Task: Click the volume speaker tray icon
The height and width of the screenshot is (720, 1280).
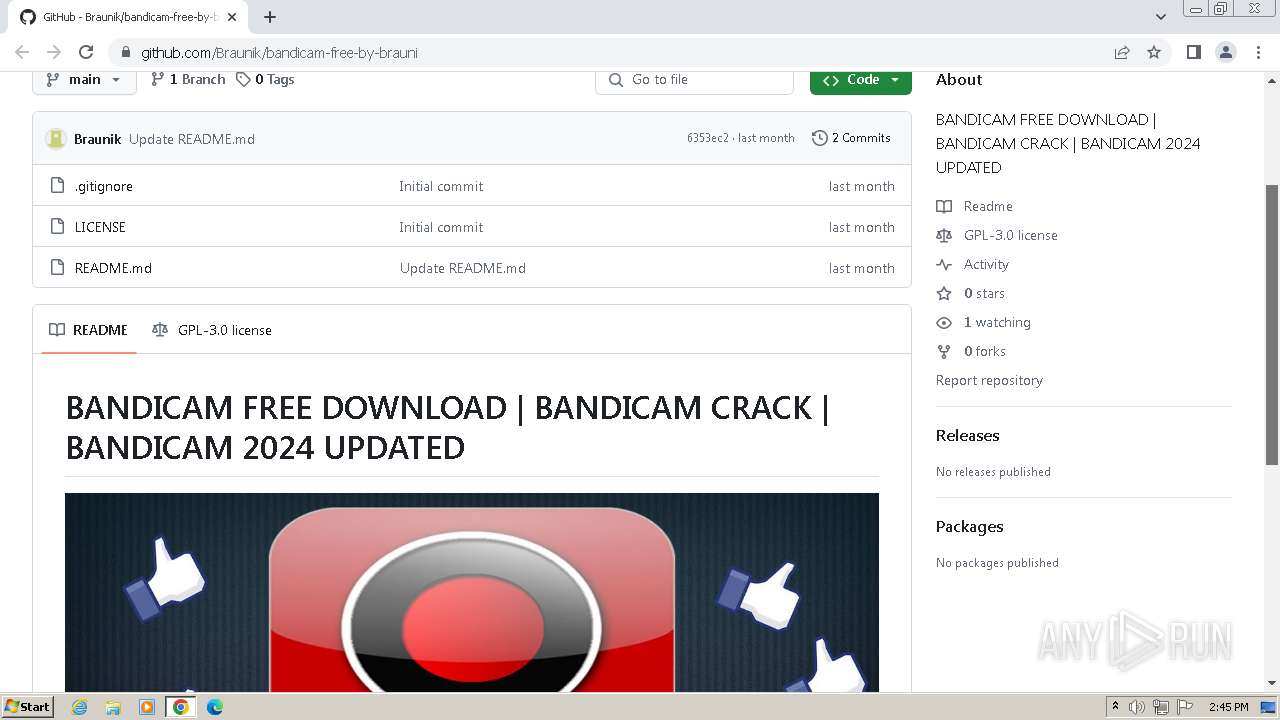Action: pyautogui.click(x=1137, y=707)
